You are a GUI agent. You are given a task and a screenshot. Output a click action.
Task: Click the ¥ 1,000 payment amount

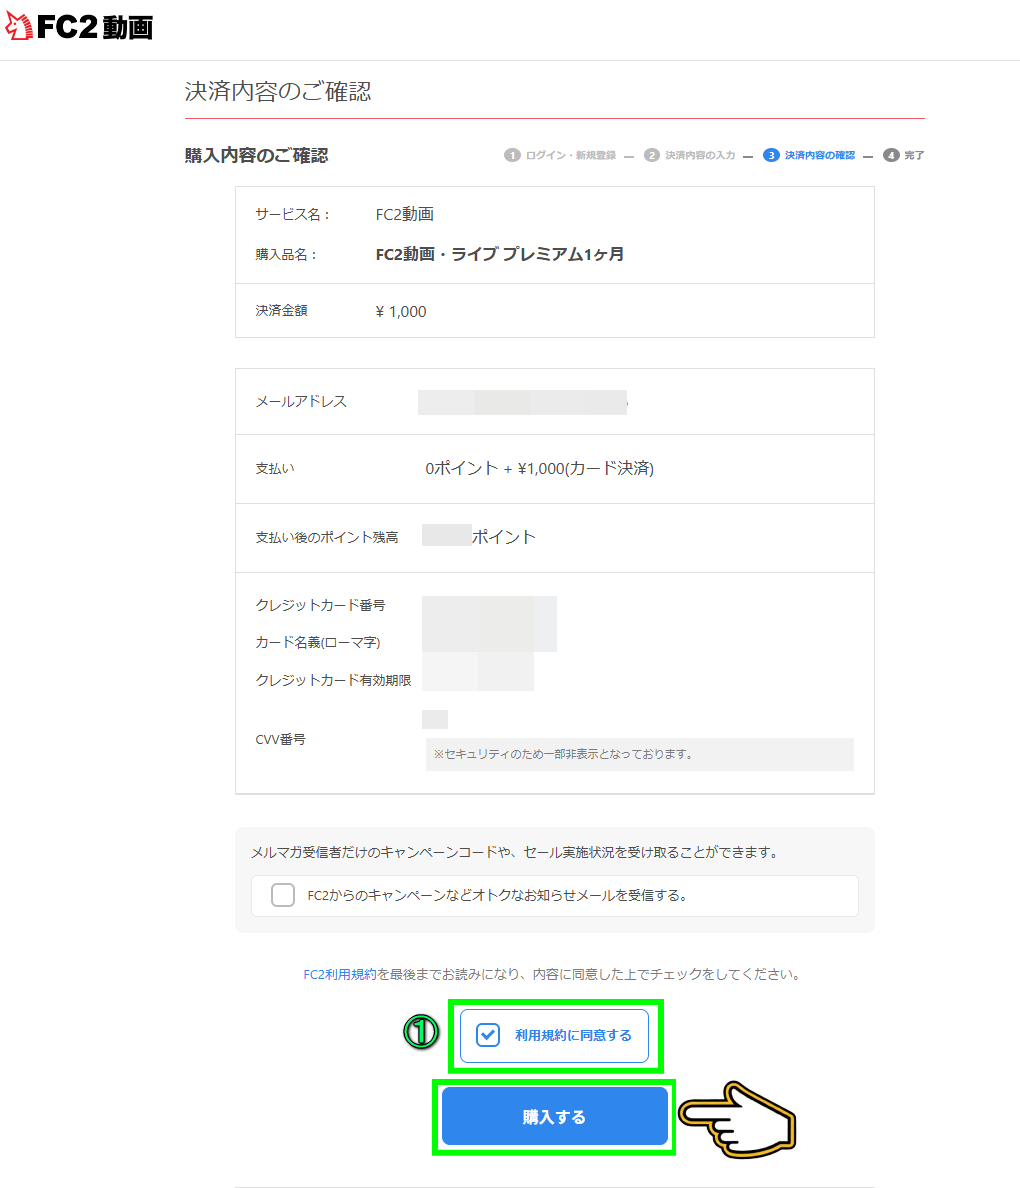click(x=401, y=311)
